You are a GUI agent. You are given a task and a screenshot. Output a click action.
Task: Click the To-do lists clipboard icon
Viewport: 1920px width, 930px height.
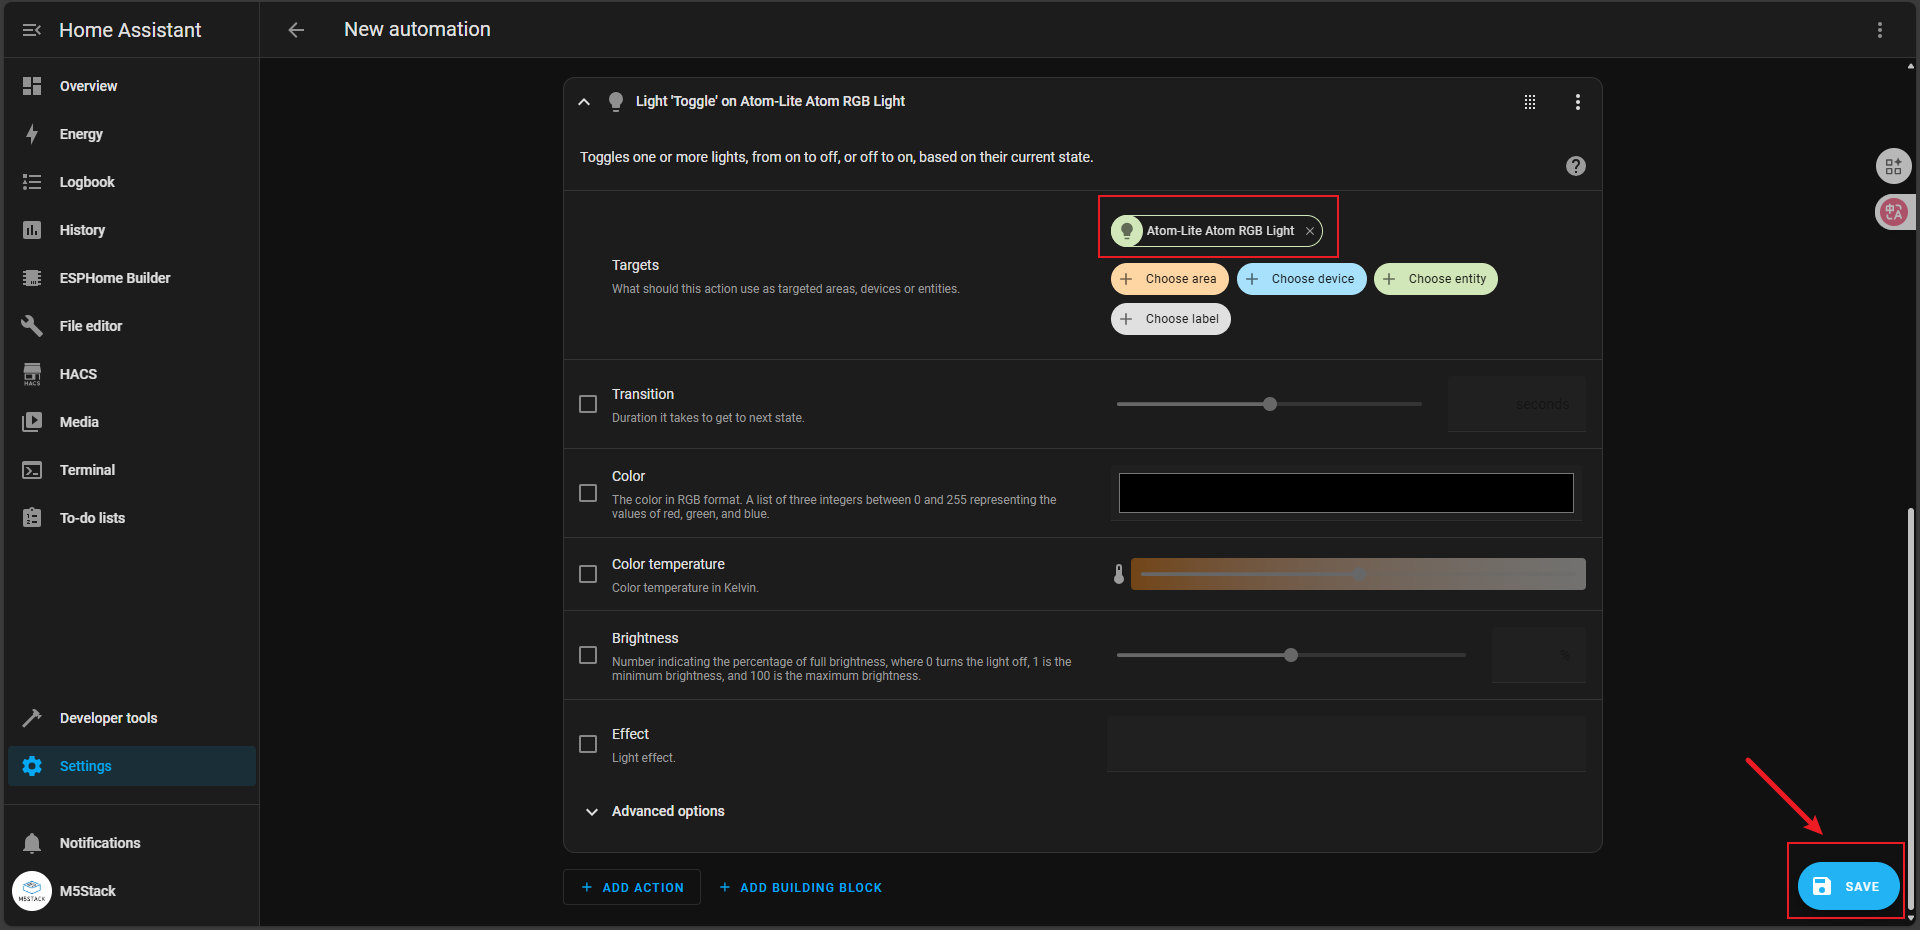32,518
